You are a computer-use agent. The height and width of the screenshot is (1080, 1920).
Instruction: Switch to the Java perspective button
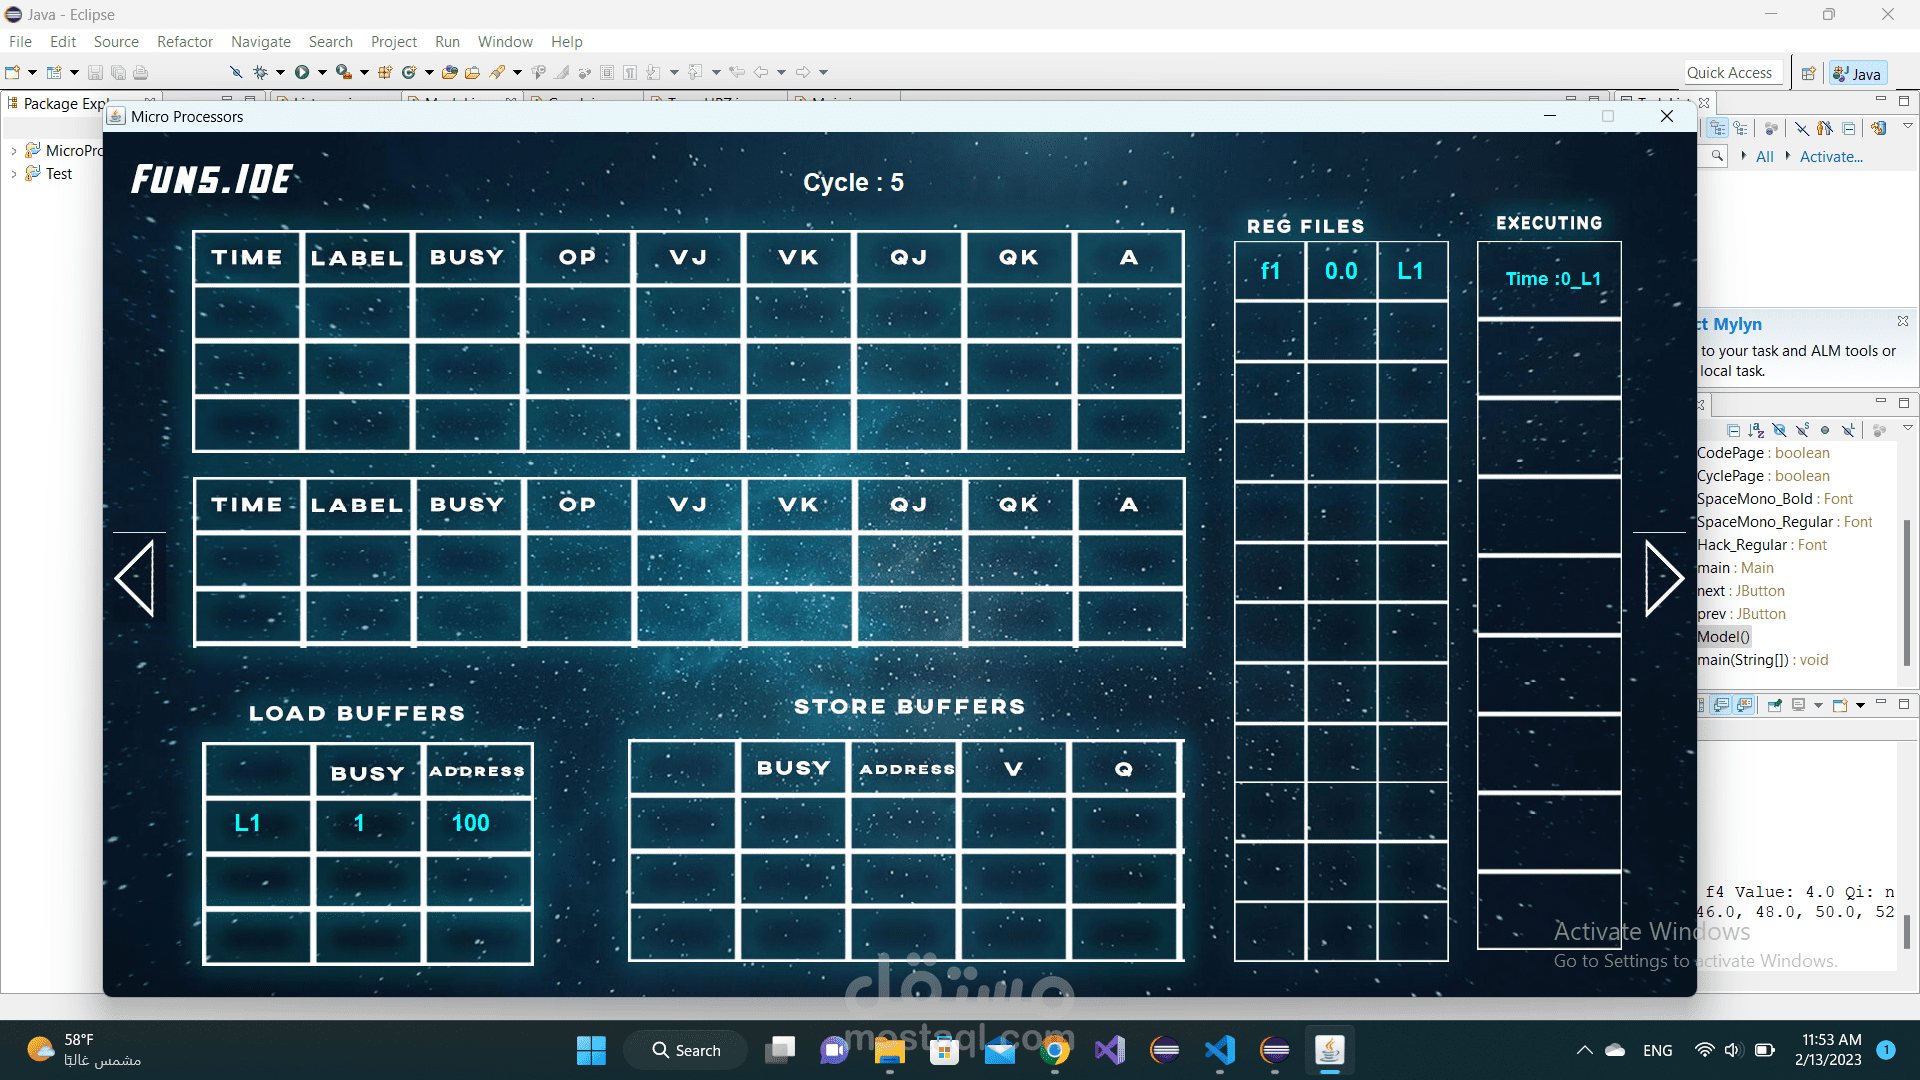click(1857, 73)
